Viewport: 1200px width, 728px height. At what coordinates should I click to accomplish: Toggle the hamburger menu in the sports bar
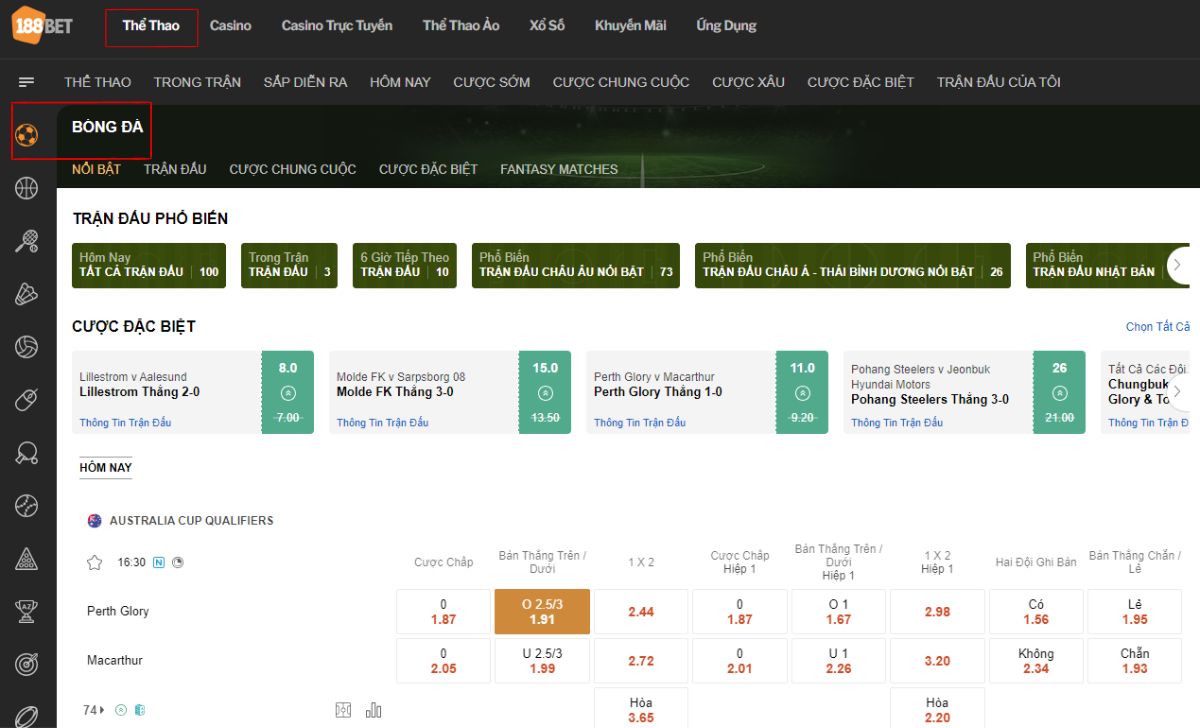[x=29, y=82]
